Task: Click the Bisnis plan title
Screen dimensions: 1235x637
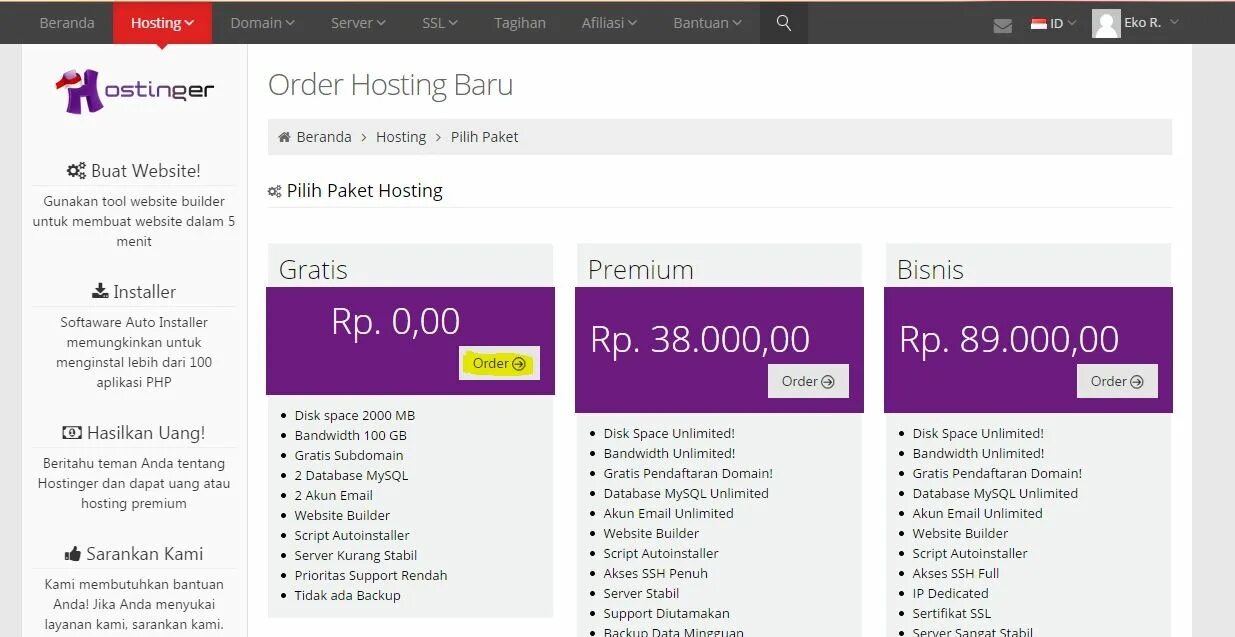Action: point(930,270)
